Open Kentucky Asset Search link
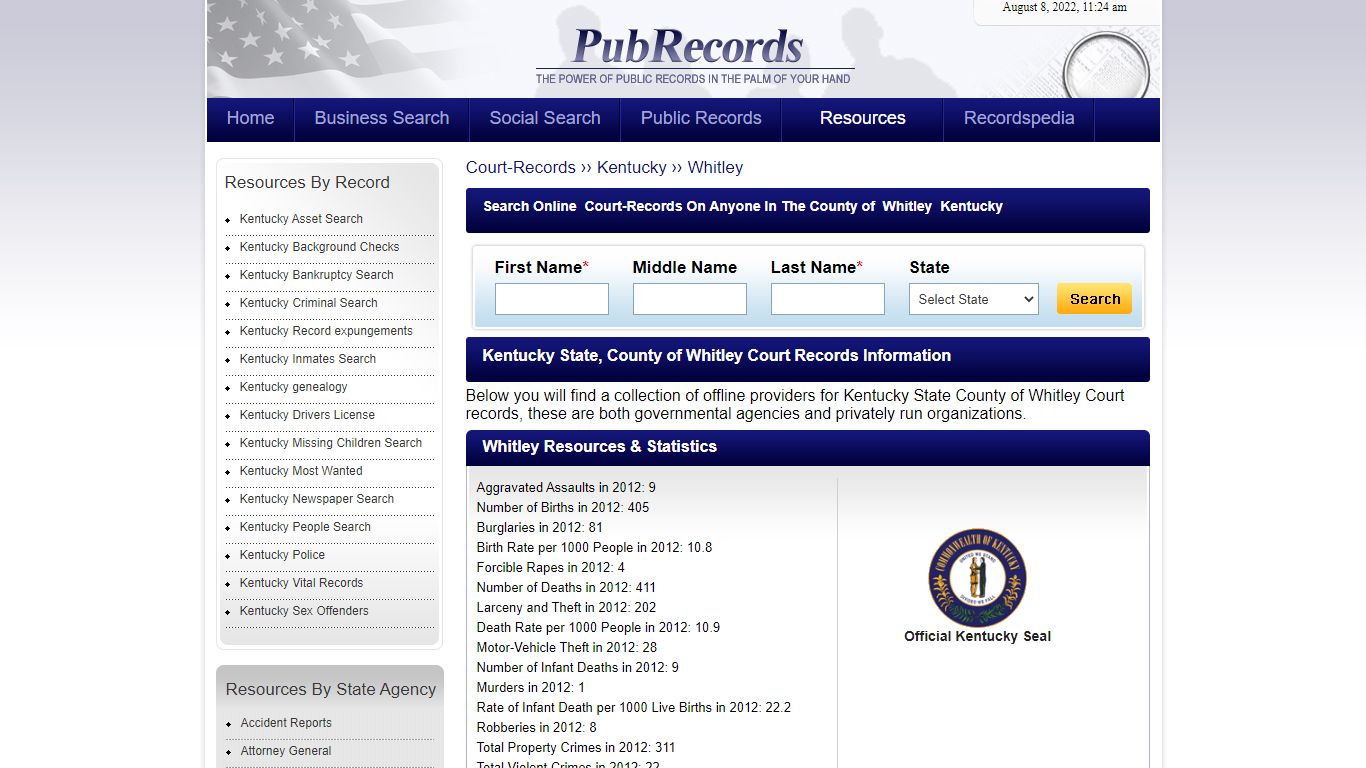 click(301, 219)
